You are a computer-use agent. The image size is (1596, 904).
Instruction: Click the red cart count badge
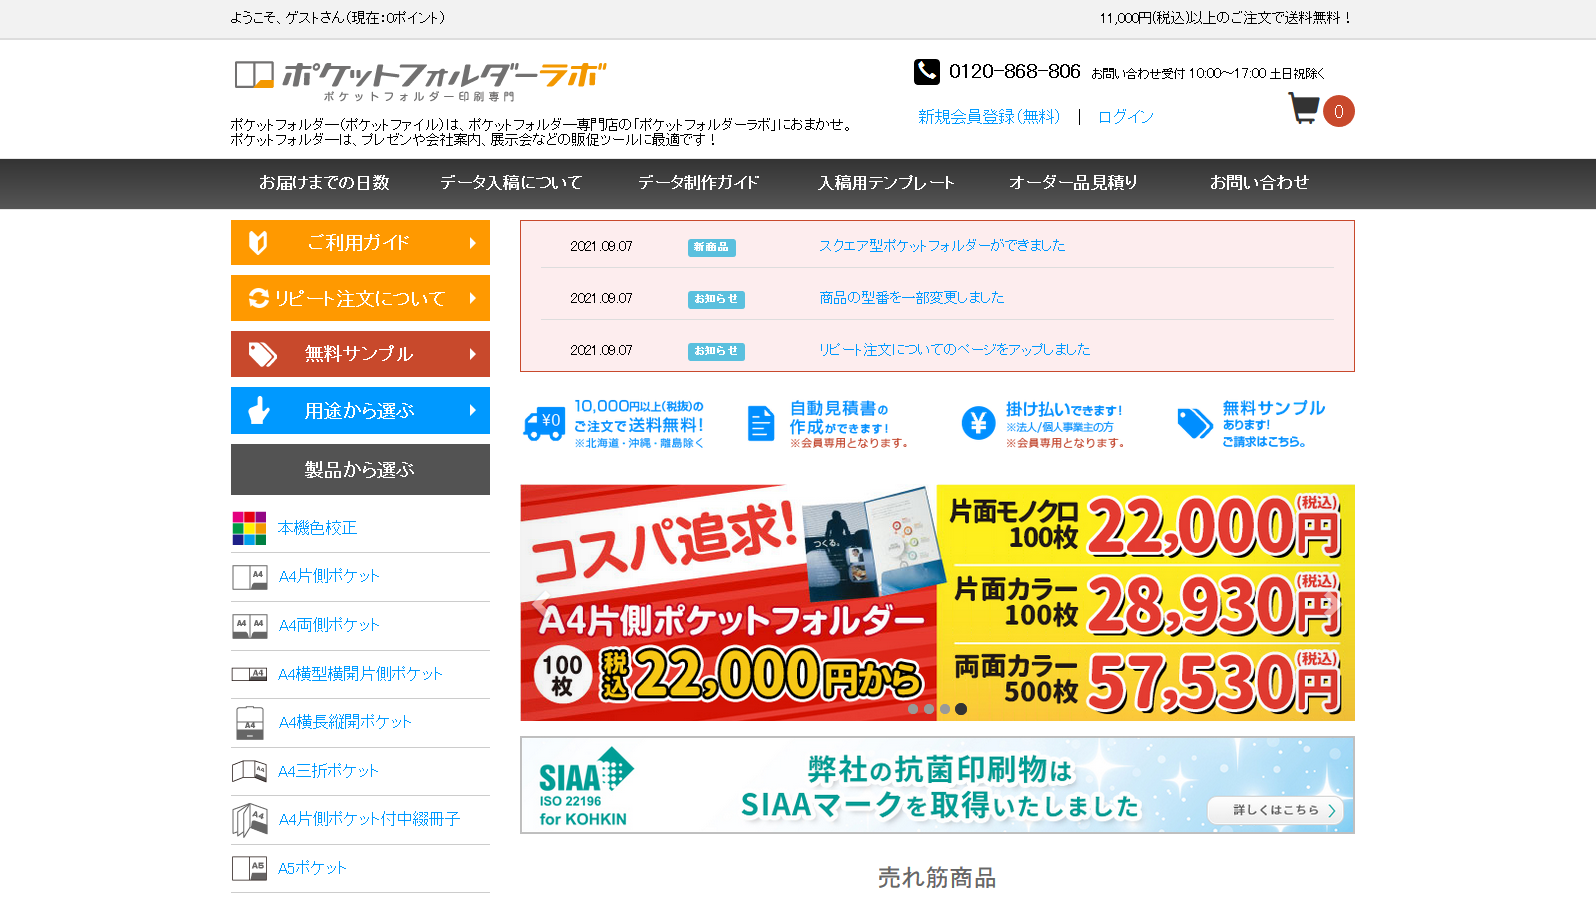click(x=1339, y=111)
